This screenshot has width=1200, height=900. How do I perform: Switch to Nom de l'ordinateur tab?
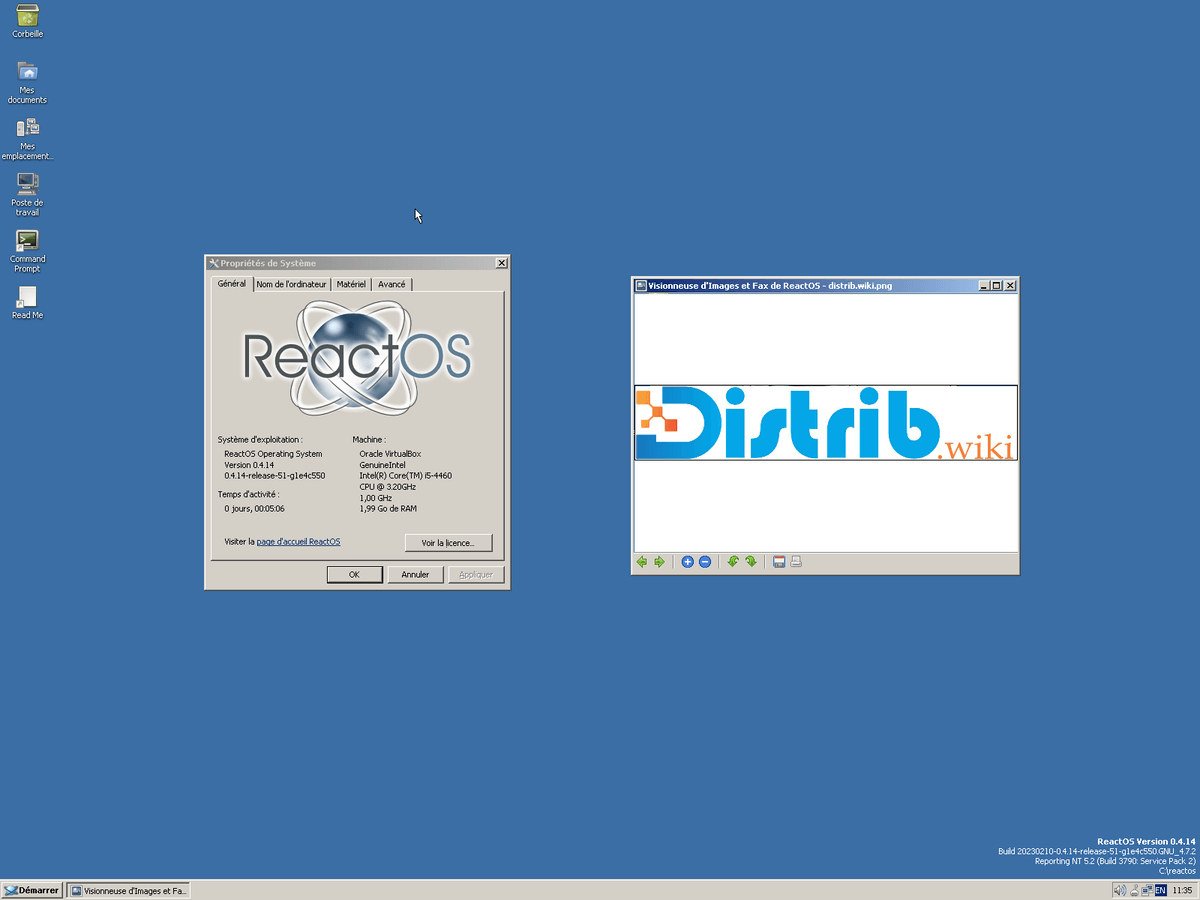point(291,285)
